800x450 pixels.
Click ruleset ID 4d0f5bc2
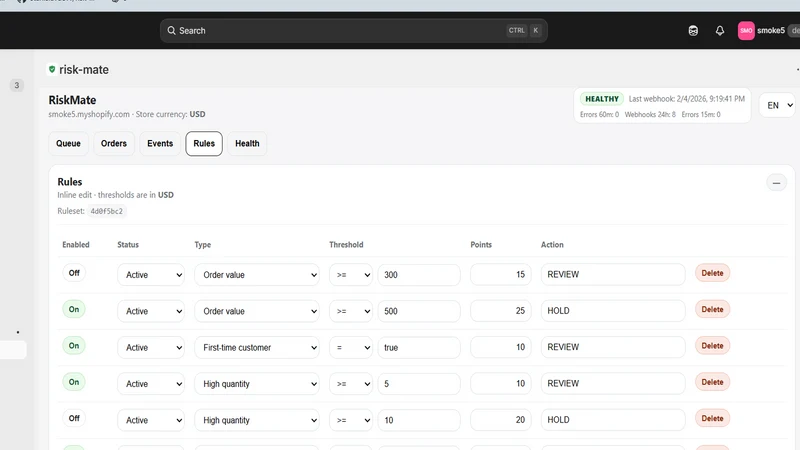point(107,211)
